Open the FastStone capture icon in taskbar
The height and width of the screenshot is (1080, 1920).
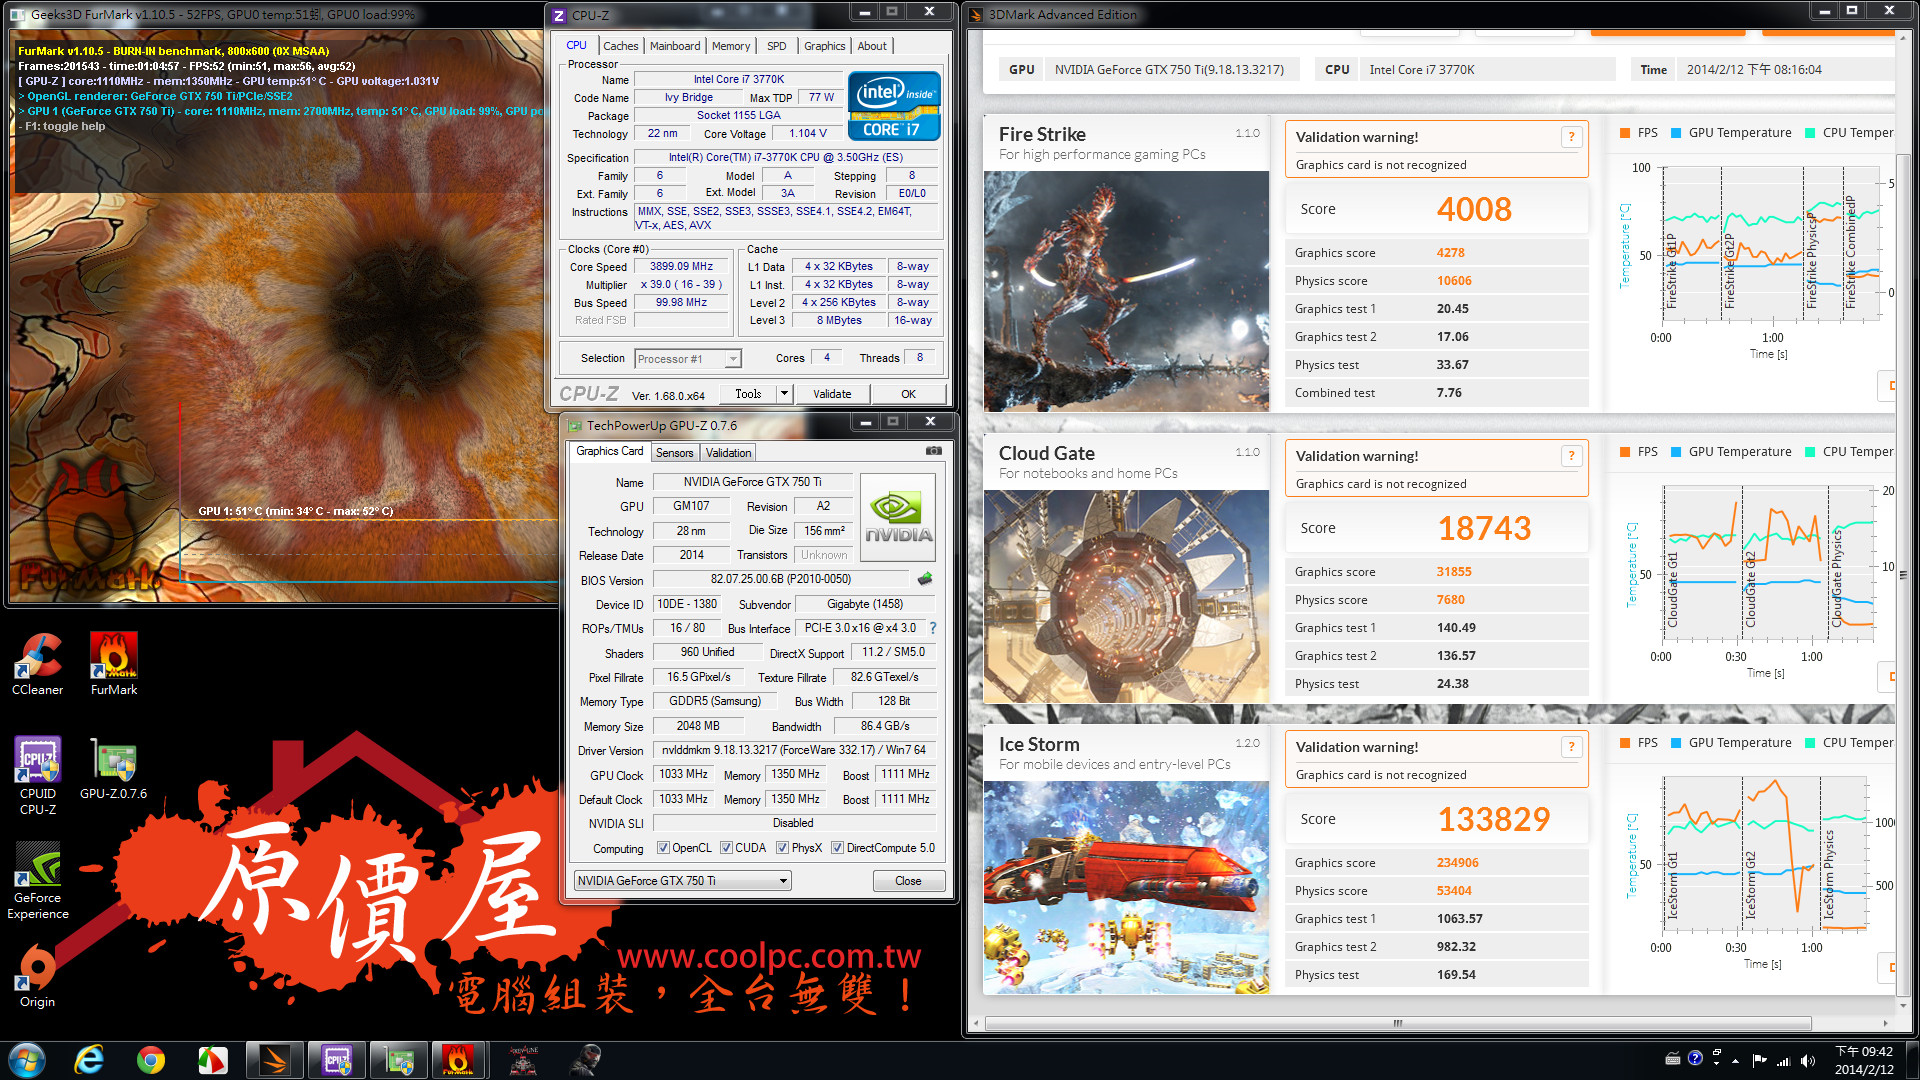click(212, 1060)
